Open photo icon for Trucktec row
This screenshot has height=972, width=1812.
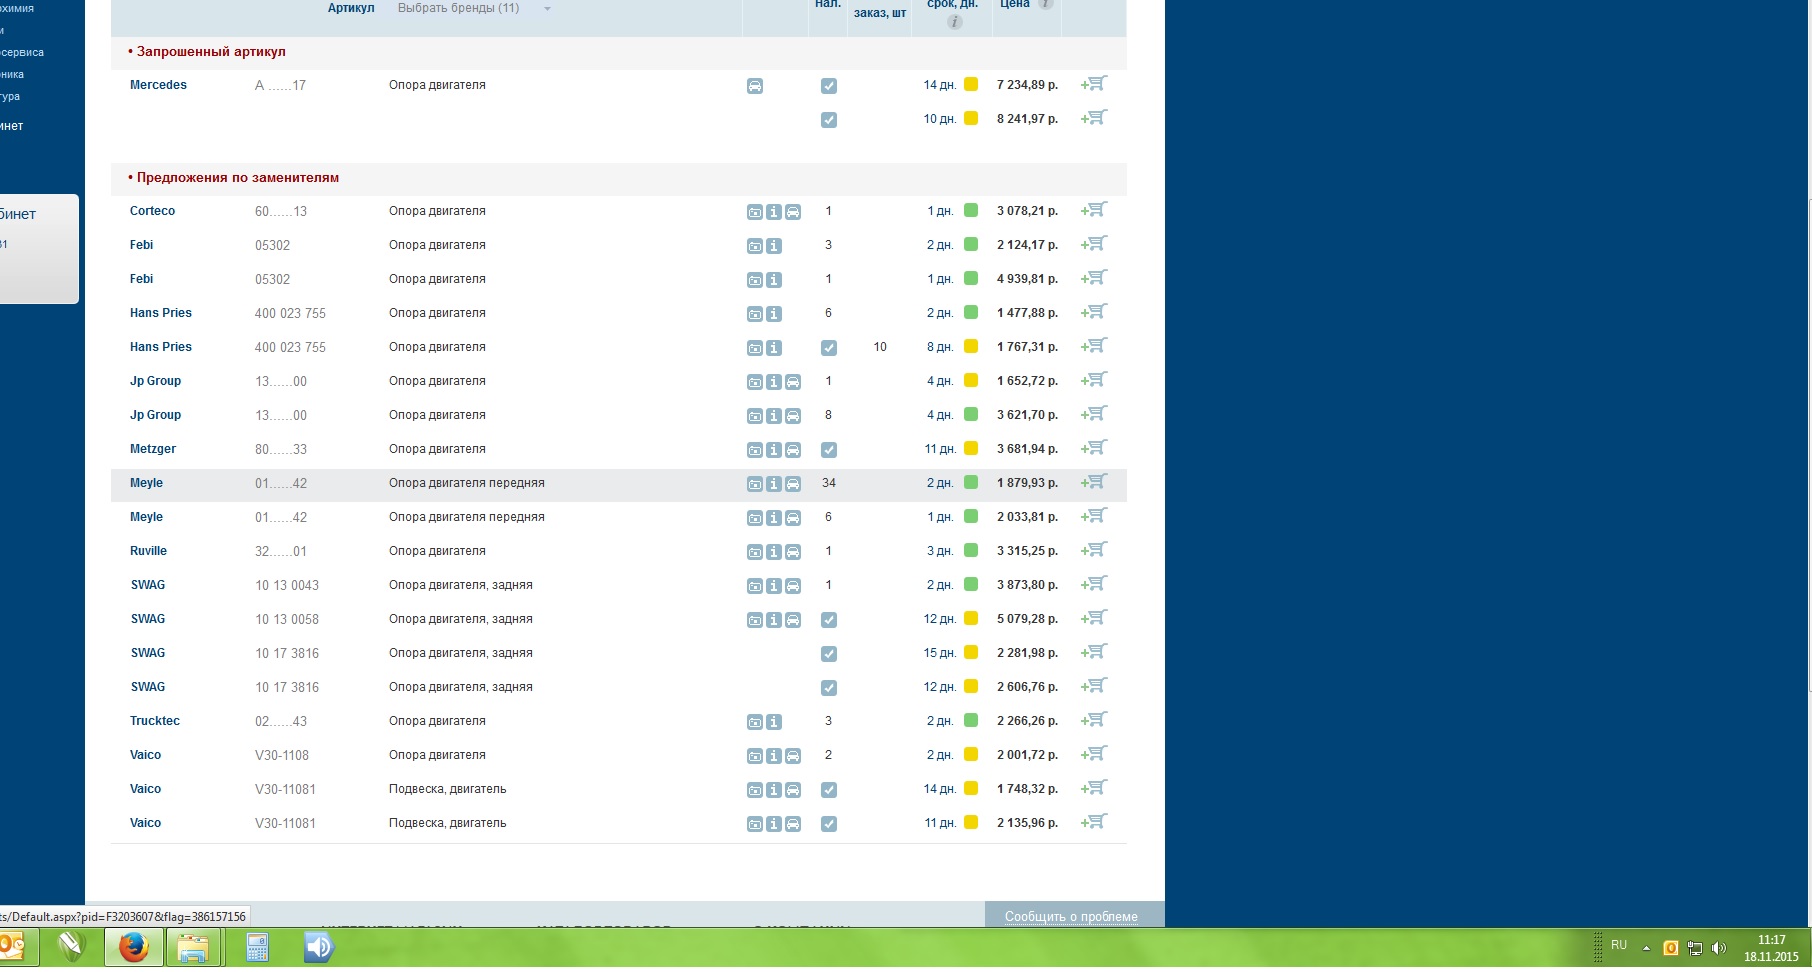(x=755, y=722)
